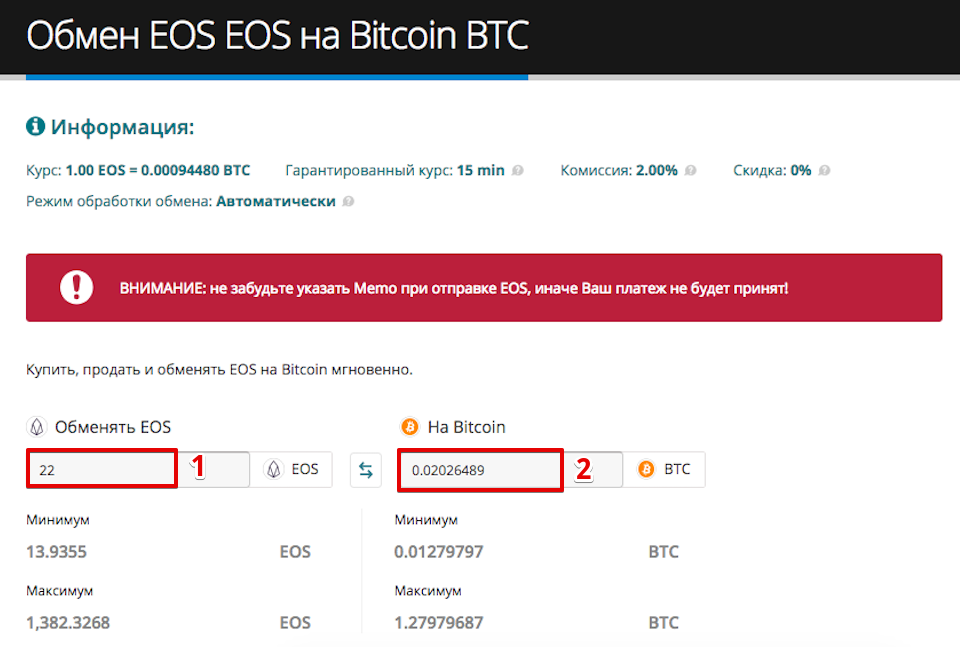Click the Автоматически processing mode text
The image size is (960, 647).
276,201
